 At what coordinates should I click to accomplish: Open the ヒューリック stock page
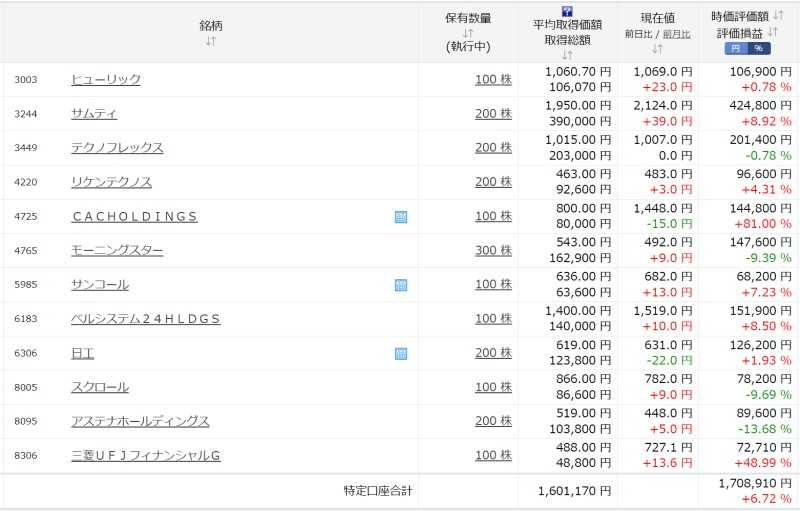(106, 79)
